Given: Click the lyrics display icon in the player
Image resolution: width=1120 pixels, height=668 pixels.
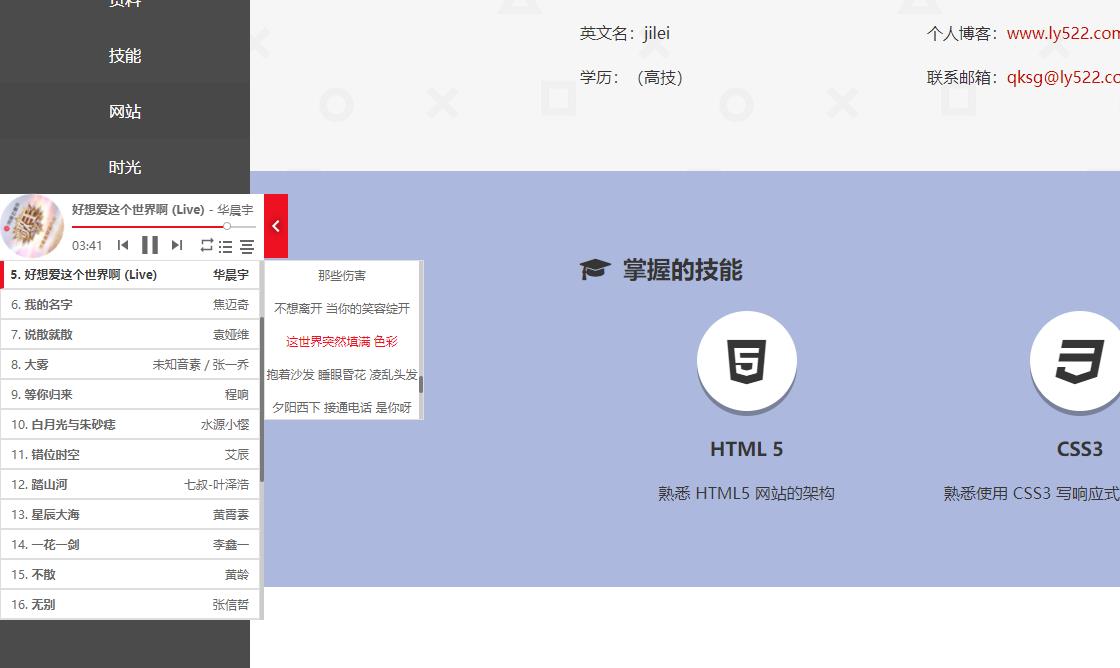Looking at the screenshot, I should tap(247, 245).
